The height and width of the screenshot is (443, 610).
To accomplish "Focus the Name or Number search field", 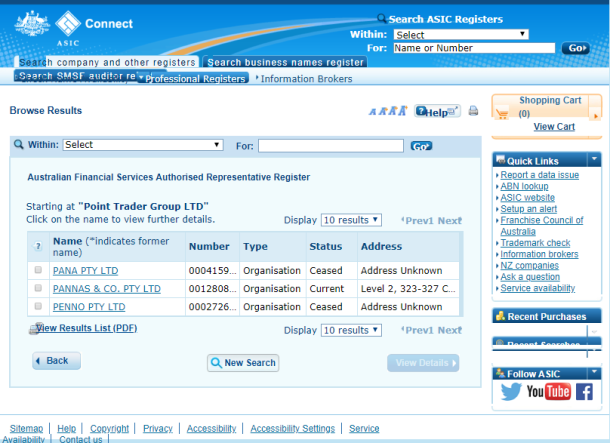I will [474, 48].
